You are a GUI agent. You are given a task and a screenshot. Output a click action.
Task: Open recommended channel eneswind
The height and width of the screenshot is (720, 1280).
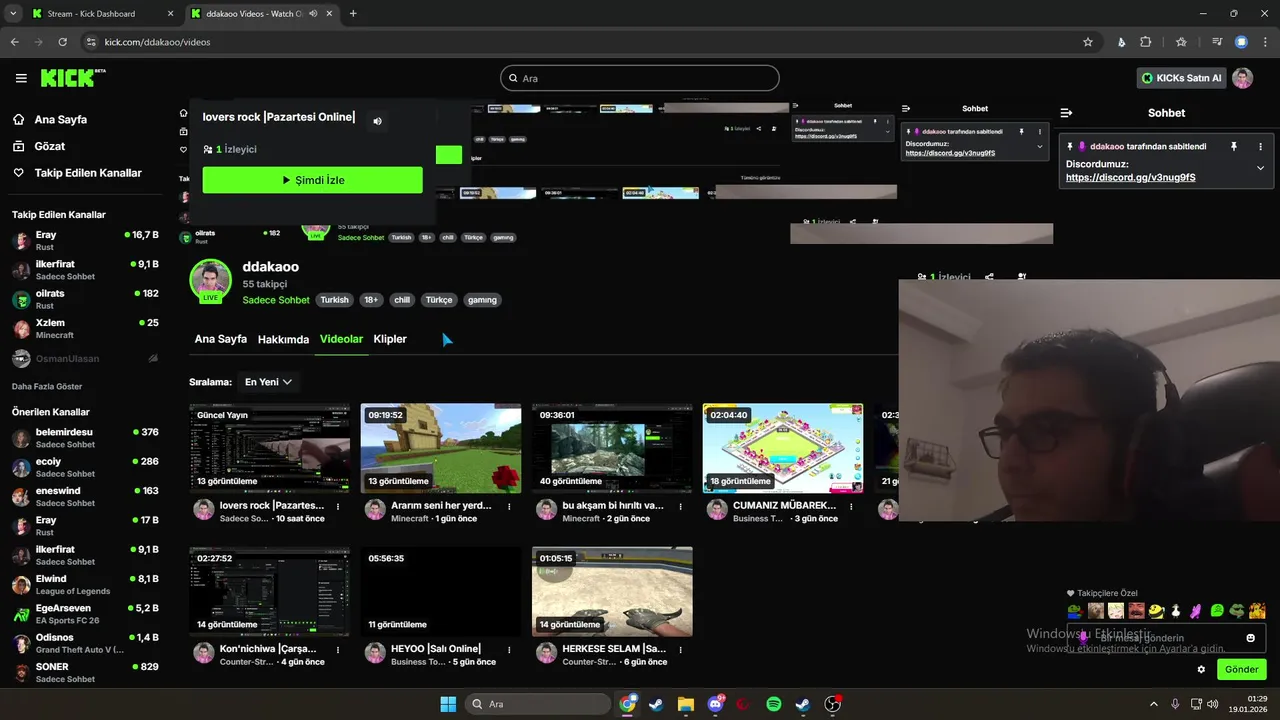tap(85, 497)
